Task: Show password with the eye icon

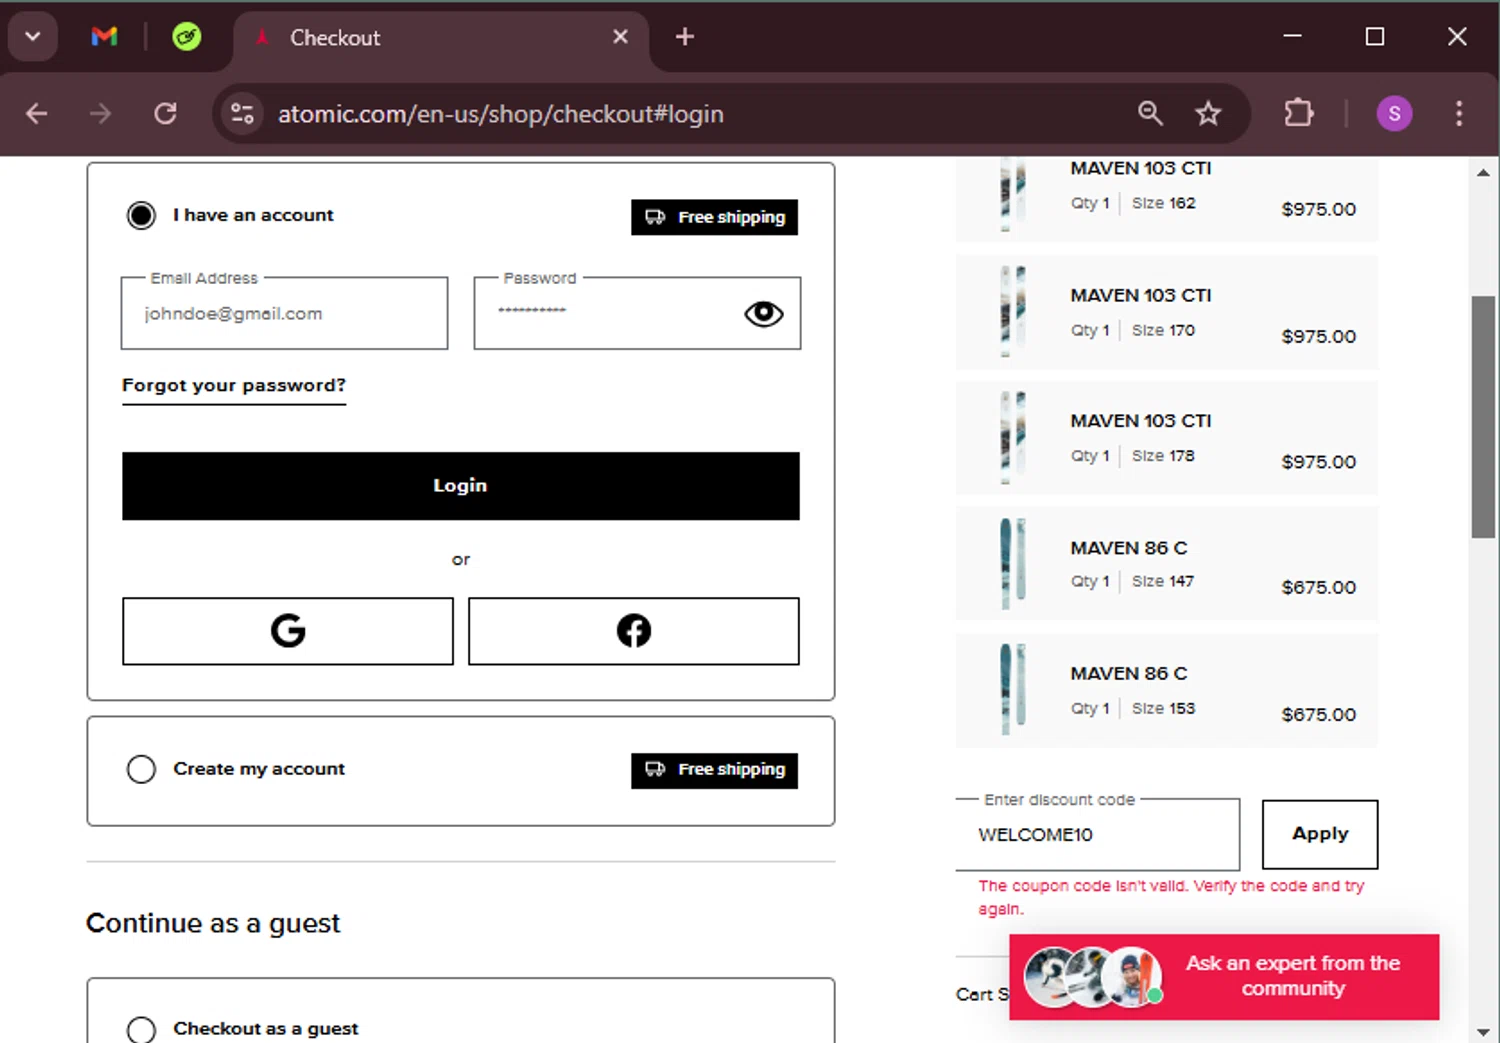Action: tap(764, 314)
